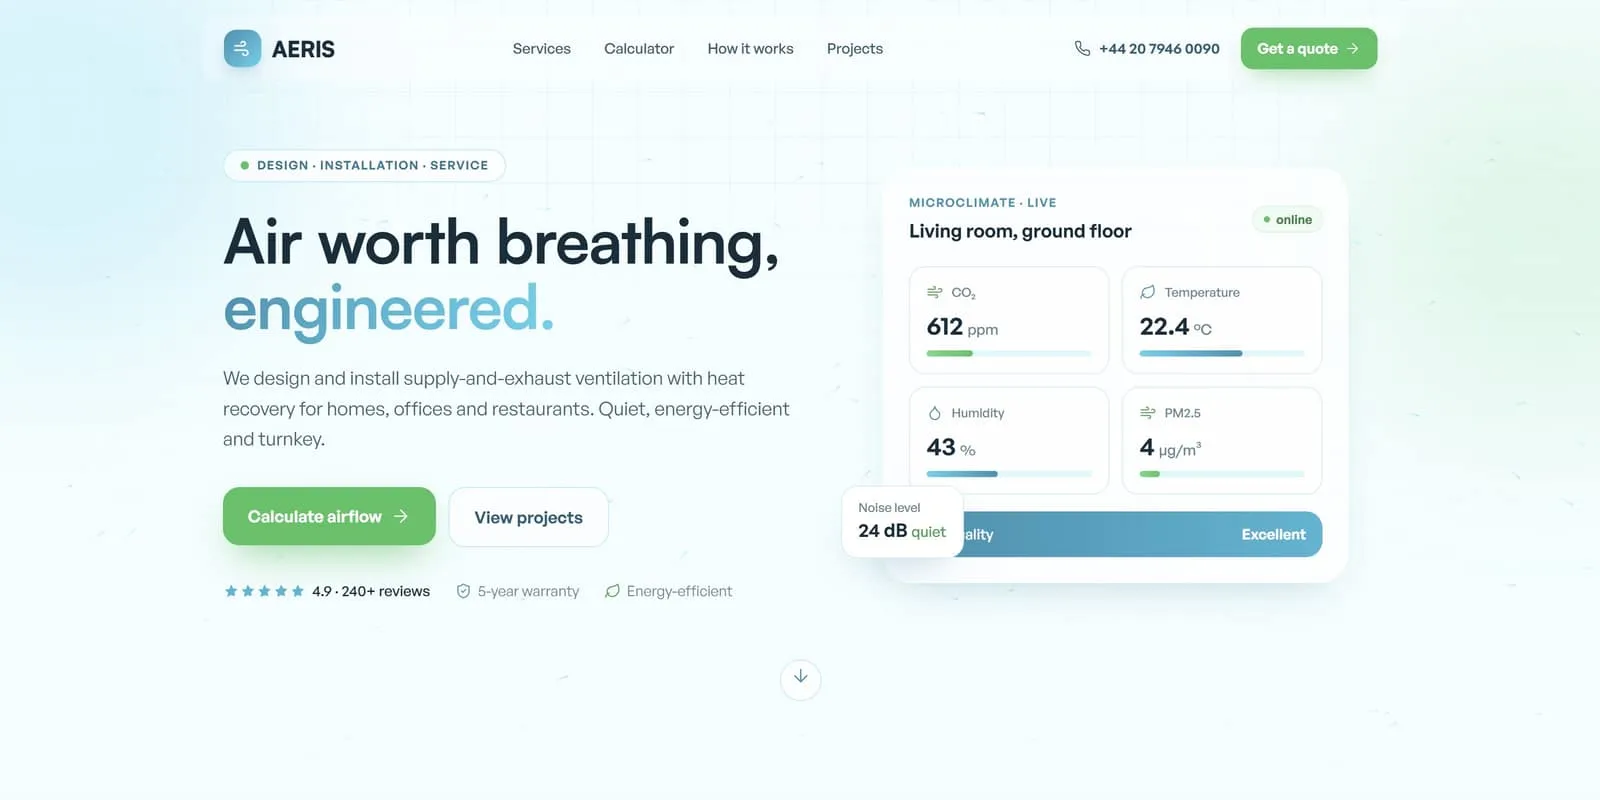Open the Projects nav link

point(855,48)
